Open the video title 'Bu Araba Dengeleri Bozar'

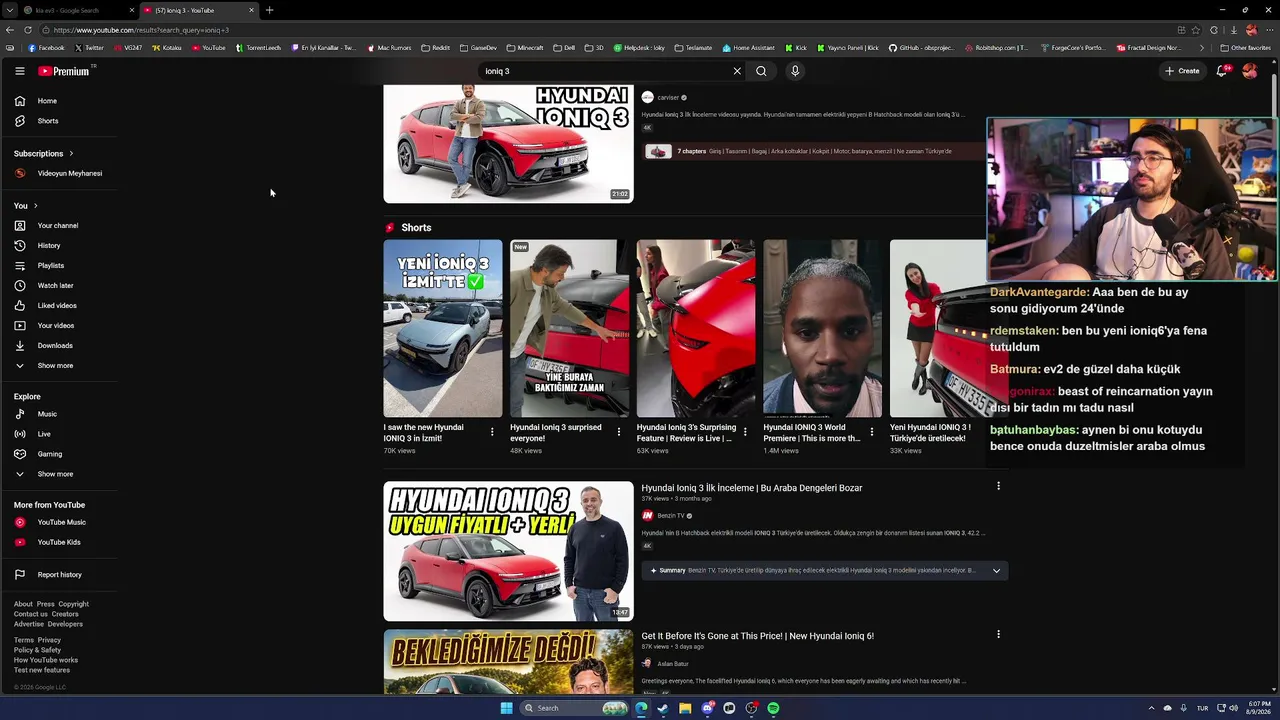[x=752, y=488]
